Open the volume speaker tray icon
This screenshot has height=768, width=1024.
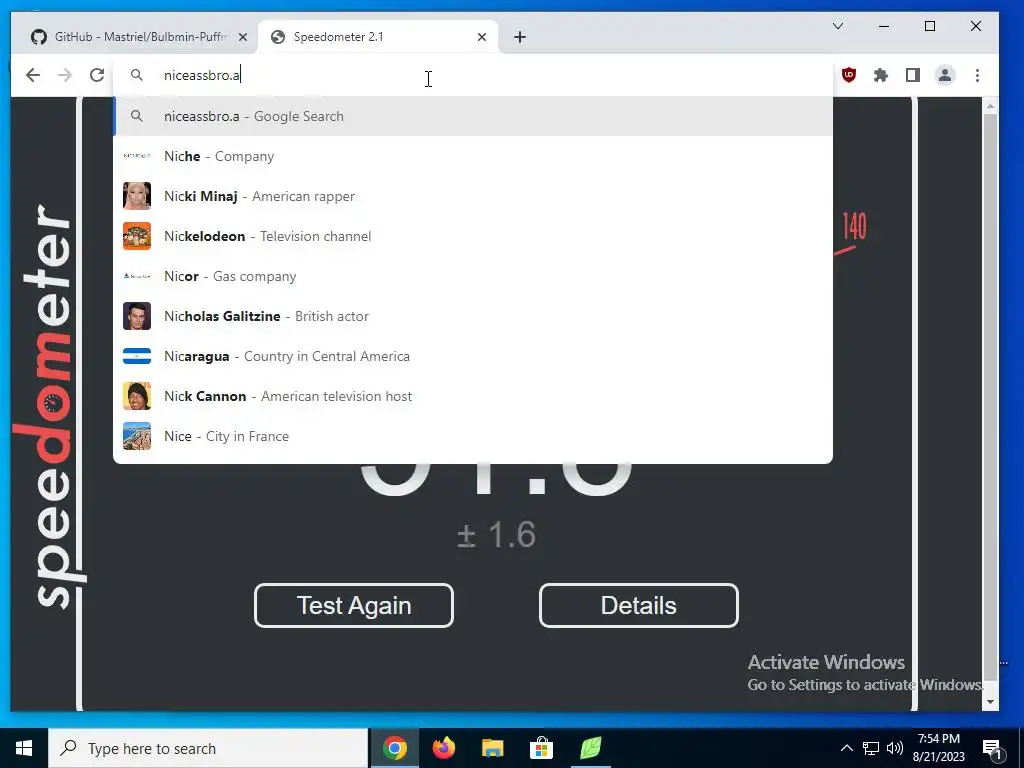click(895, 748)
